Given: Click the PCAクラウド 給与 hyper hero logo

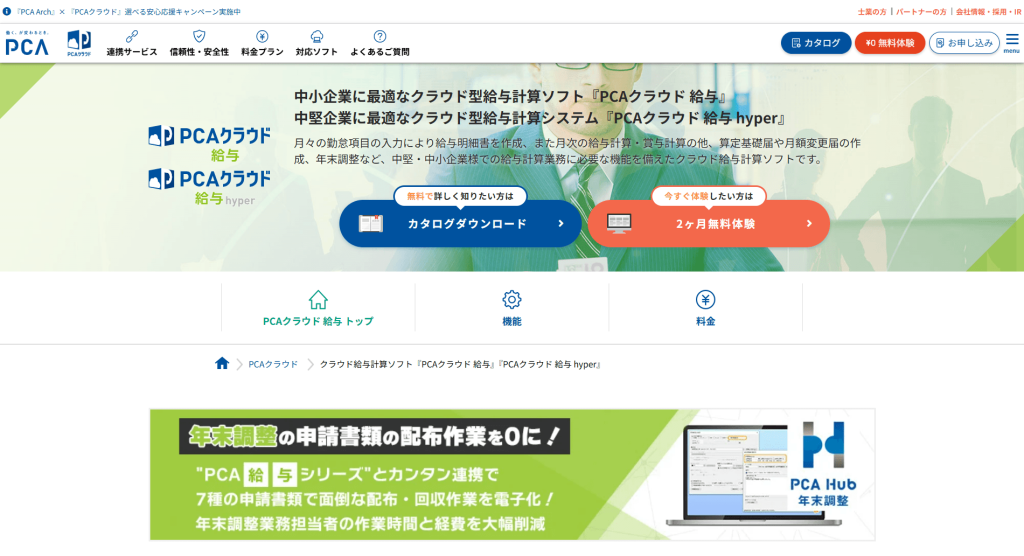Looking at the screenshot, I should point(209,188).
